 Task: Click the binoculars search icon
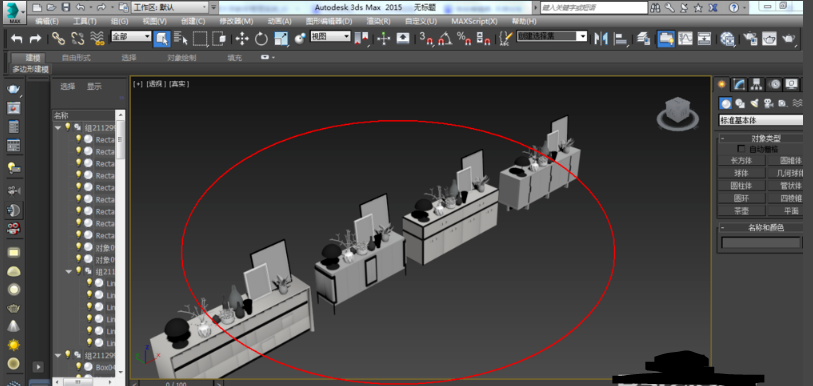pos(655,7)
